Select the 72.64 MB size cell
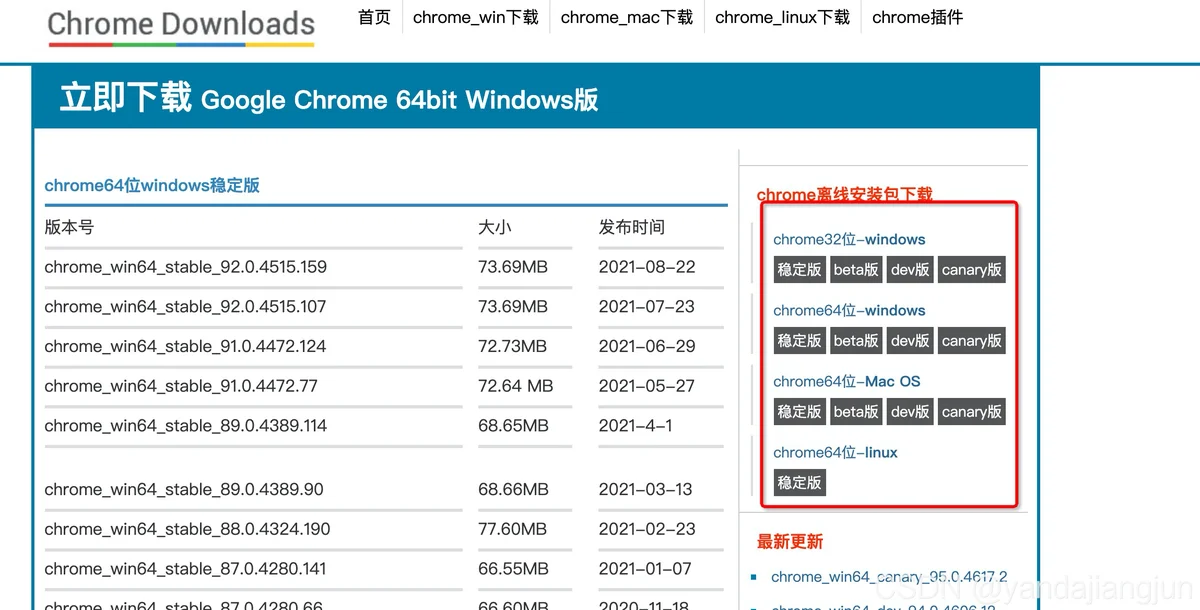1200x610 pixels. [x=516, y=386]
